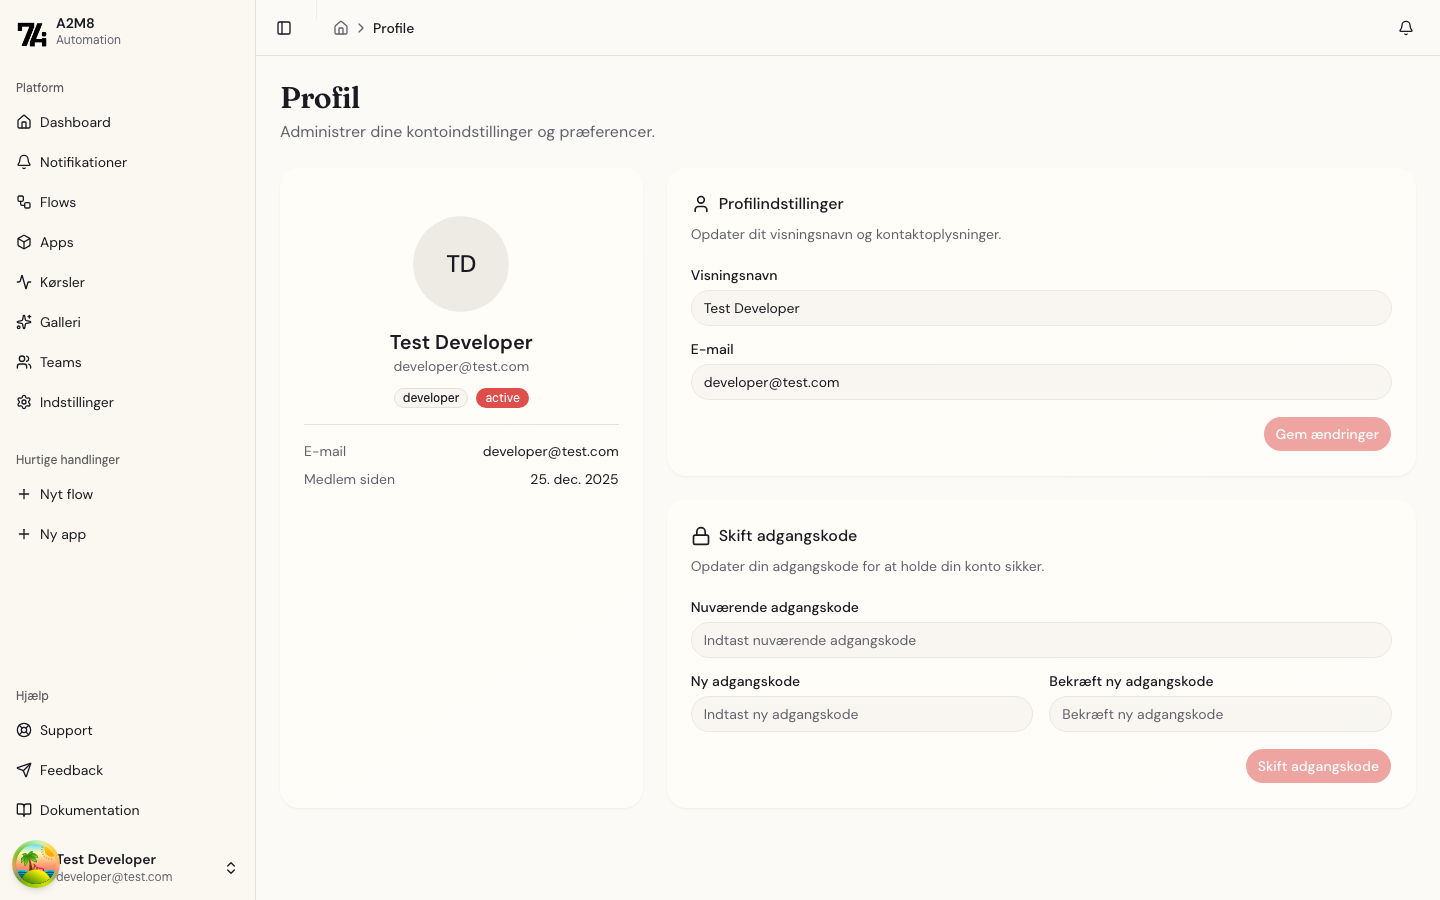The height and width of the screenshot is (900, 1440).
Task: Create a new flow with Nyt flow
Action: click(66, 494)
